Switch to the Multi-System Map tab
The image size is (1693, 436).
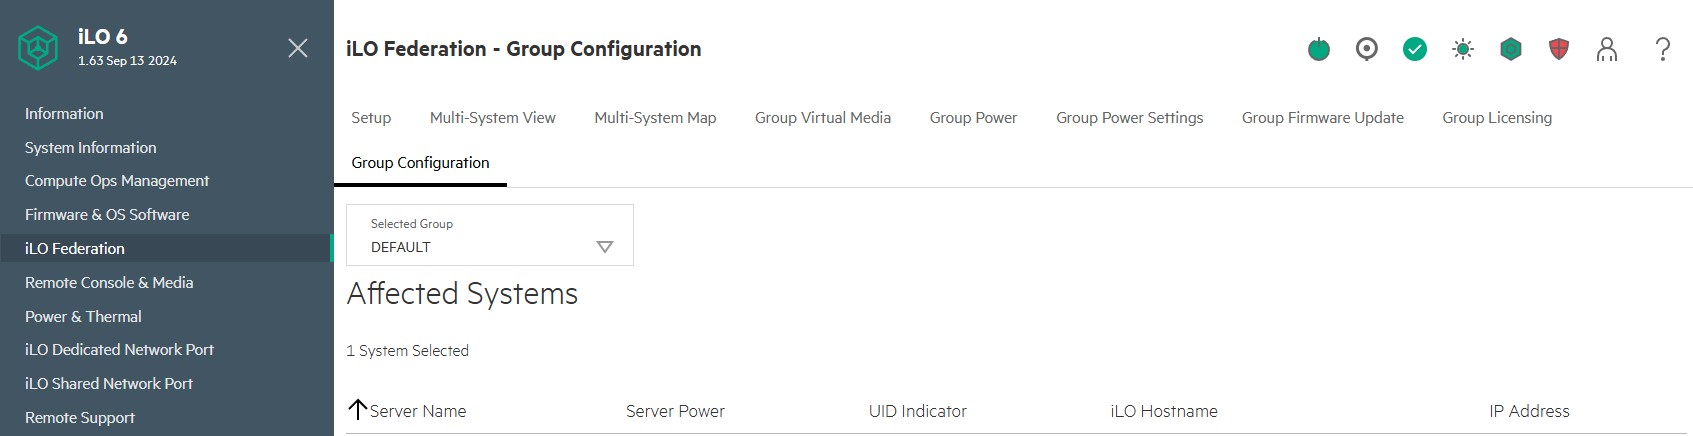point(655,118)
